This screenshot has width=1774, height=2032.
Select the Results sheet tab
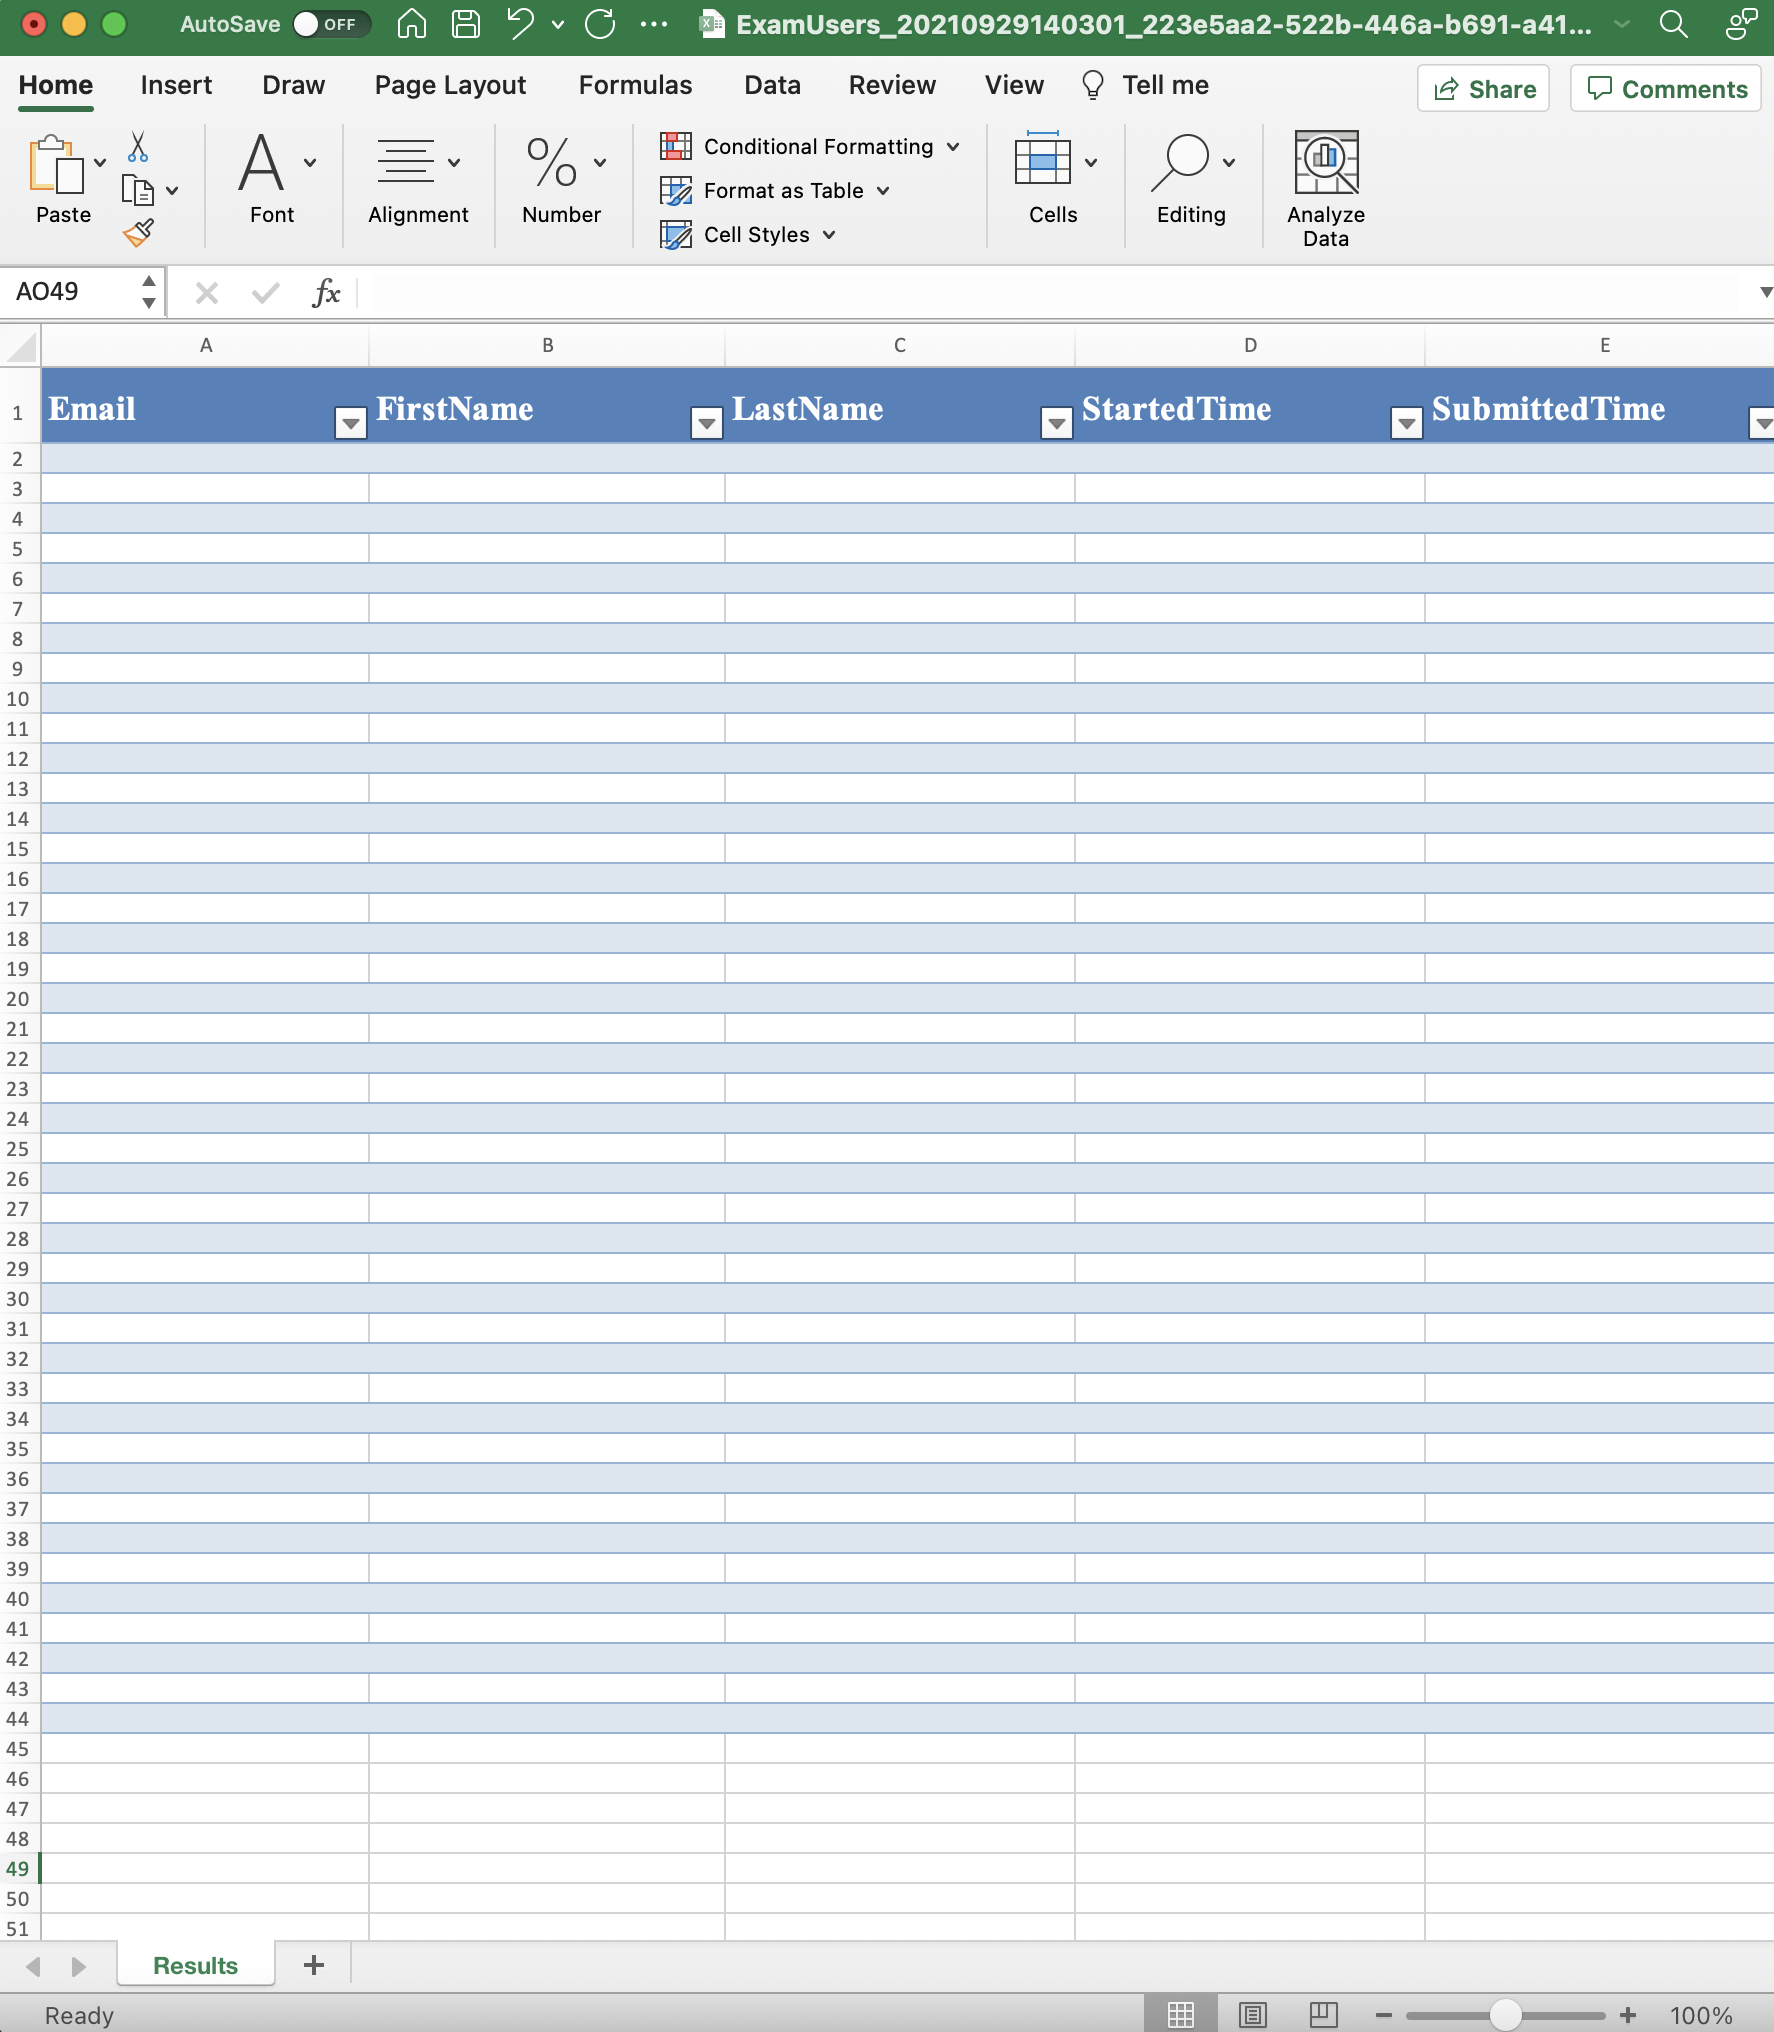(195, 1965)
